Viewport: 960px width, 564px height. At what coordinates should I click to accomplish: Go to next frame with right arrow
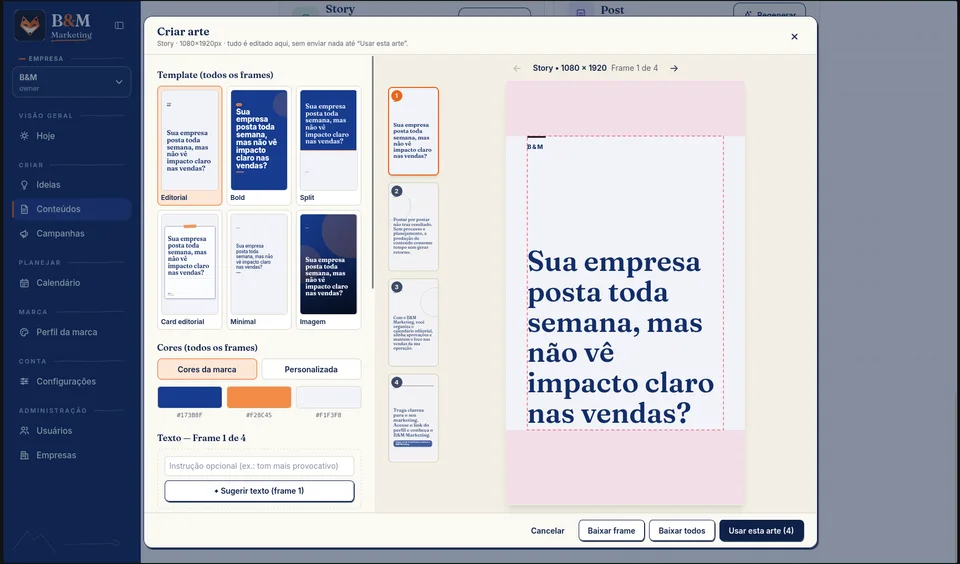coord(674,69)
